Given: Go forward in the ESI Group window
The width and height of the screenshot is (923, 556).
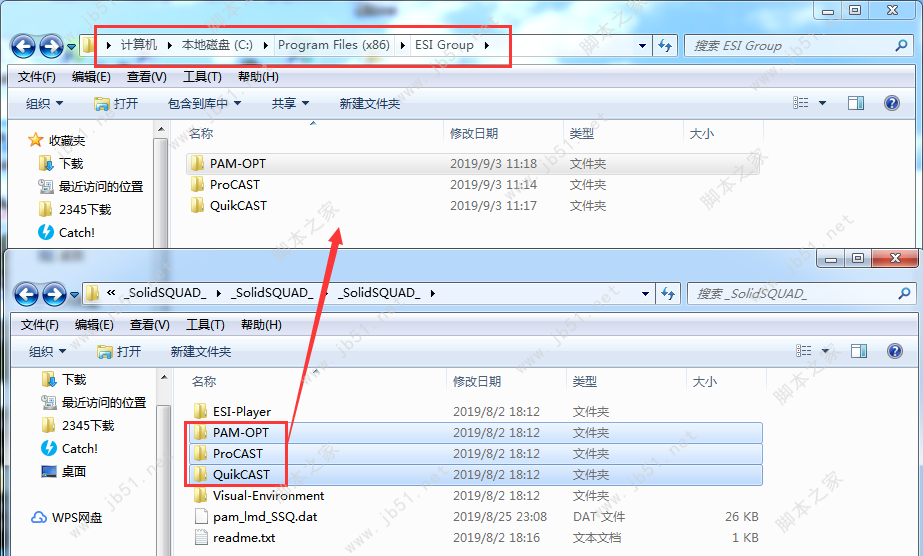Looking at the screenshot, I should [x=52, y=46].
